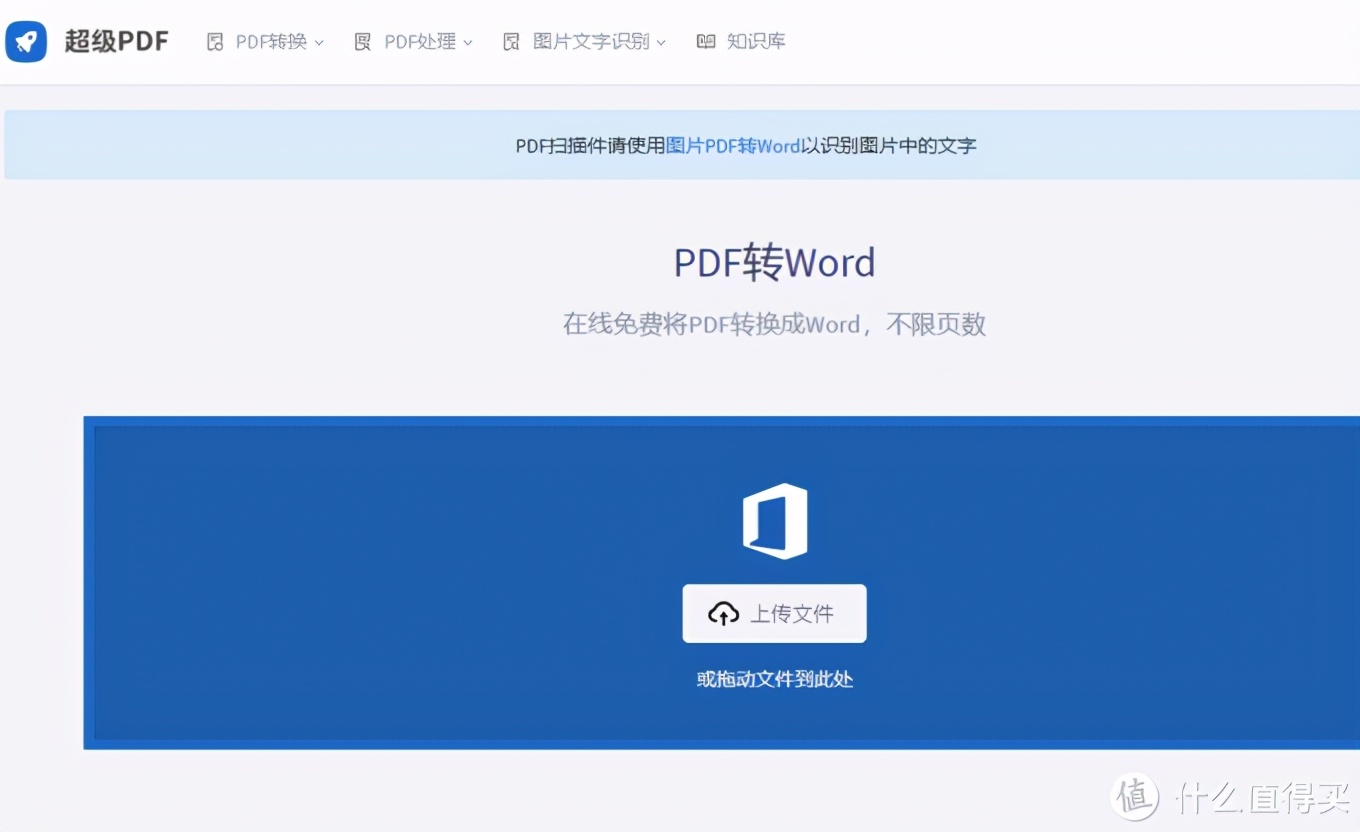
Task: Click the 超级PDF rocket logo
Action: (26, 41)
